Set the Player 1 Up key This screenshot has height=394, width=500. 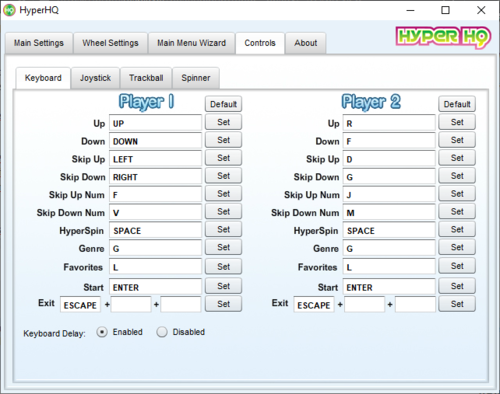(223, 122)
